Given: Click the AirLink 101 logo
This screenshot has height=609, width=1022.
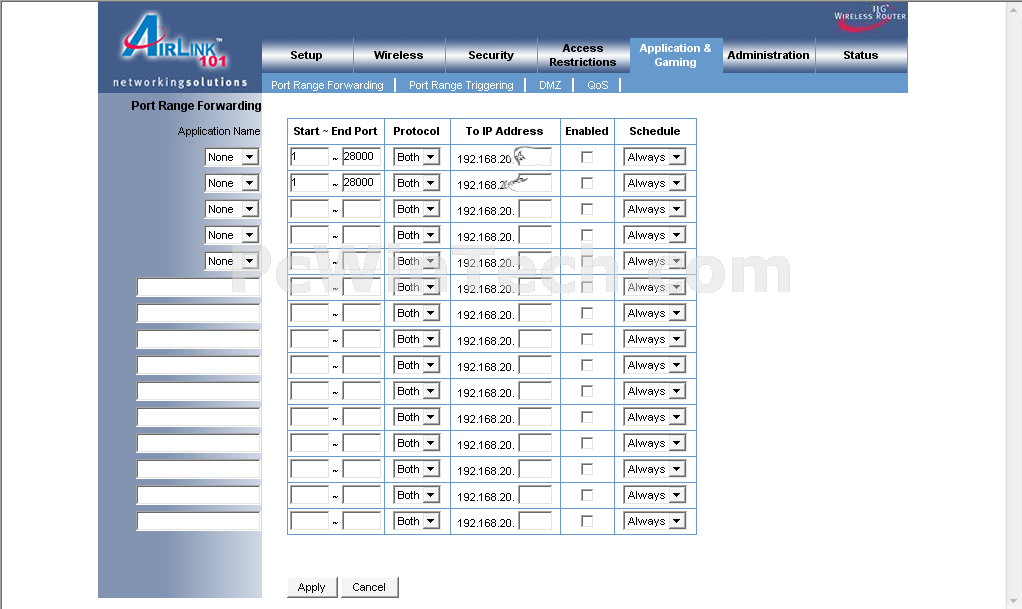Looking at the screenshot, I should [x=176, y=42].
